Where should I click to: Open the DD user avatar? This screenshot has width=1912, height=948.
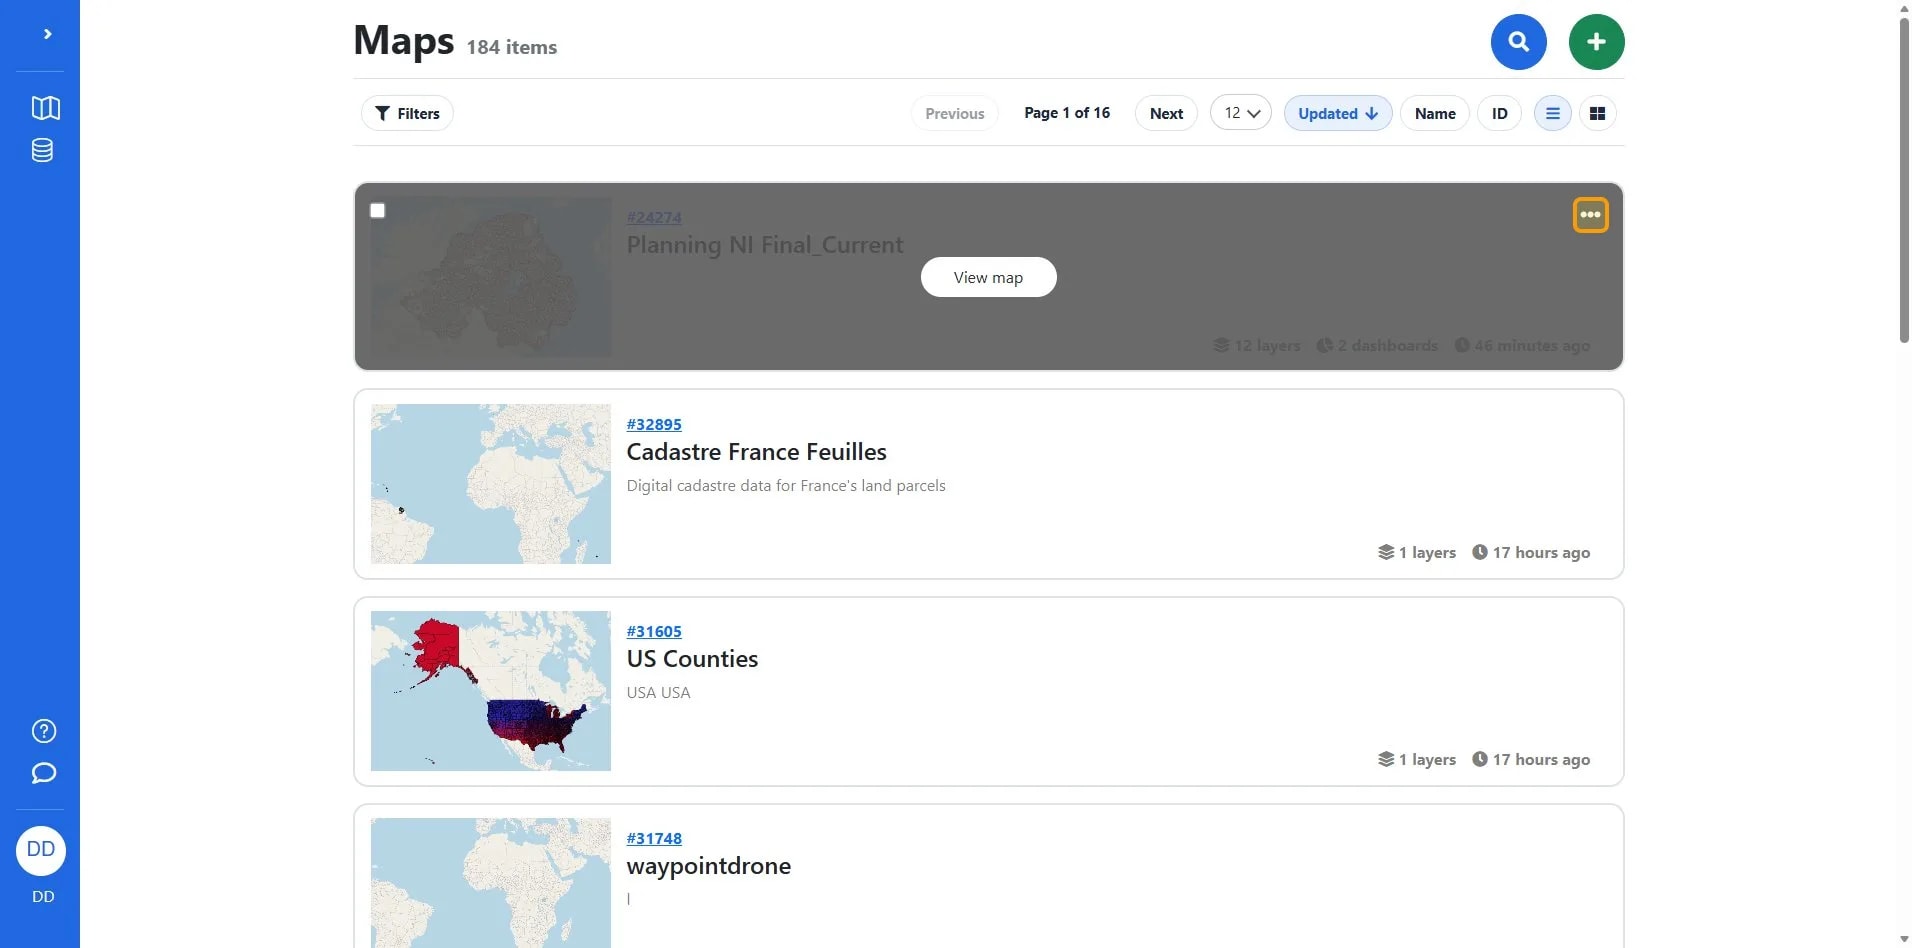[x=41, y=850]
